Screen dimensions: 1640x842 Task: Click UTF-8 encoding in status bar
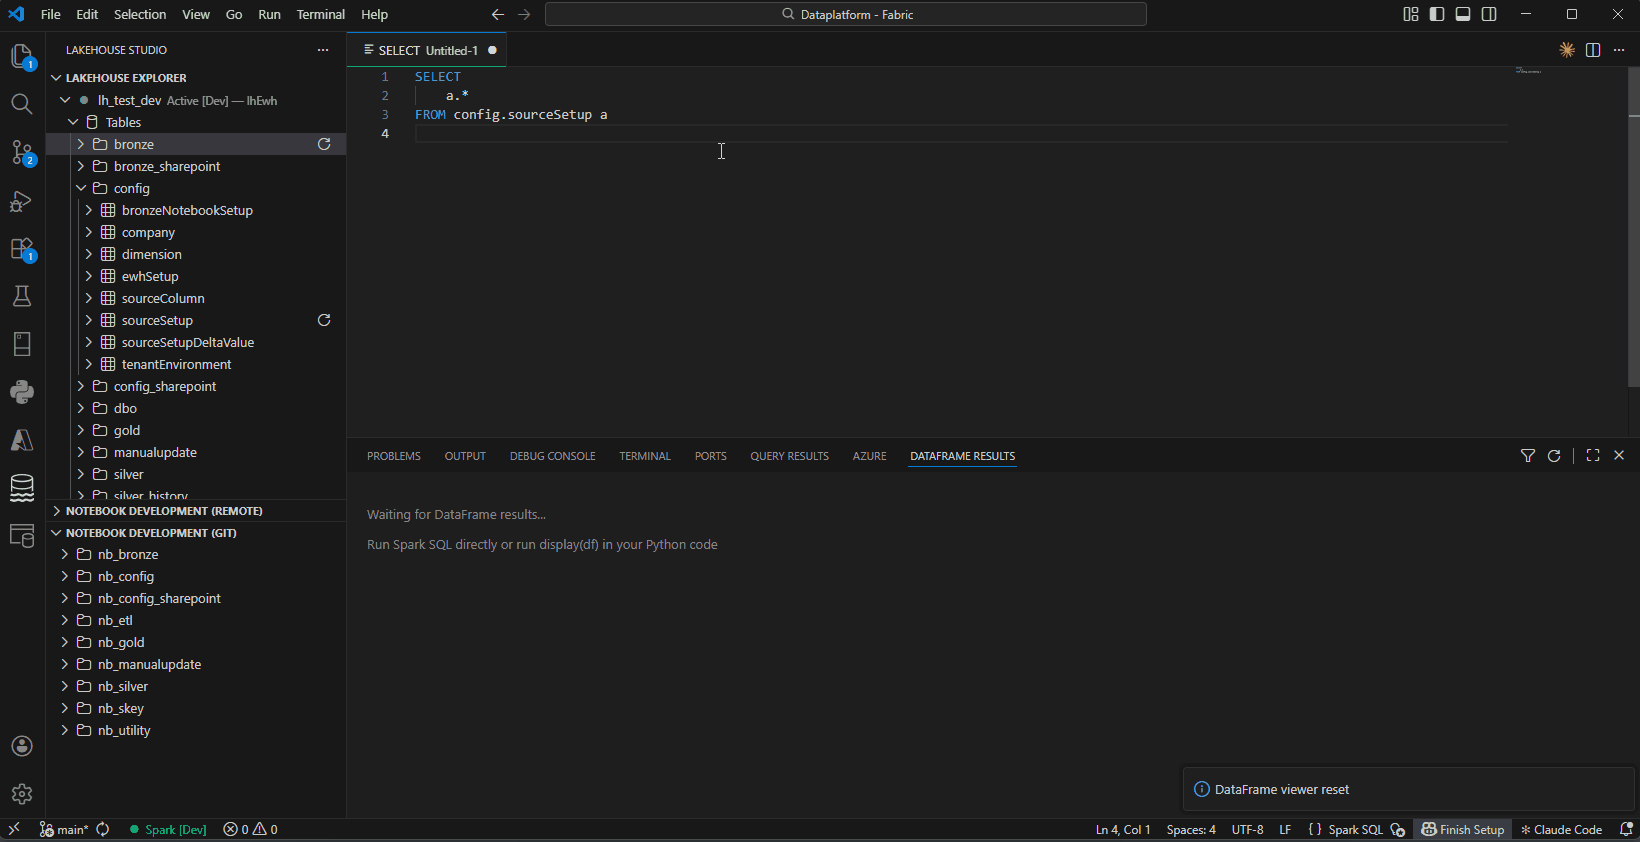(x=1247, y=829)
